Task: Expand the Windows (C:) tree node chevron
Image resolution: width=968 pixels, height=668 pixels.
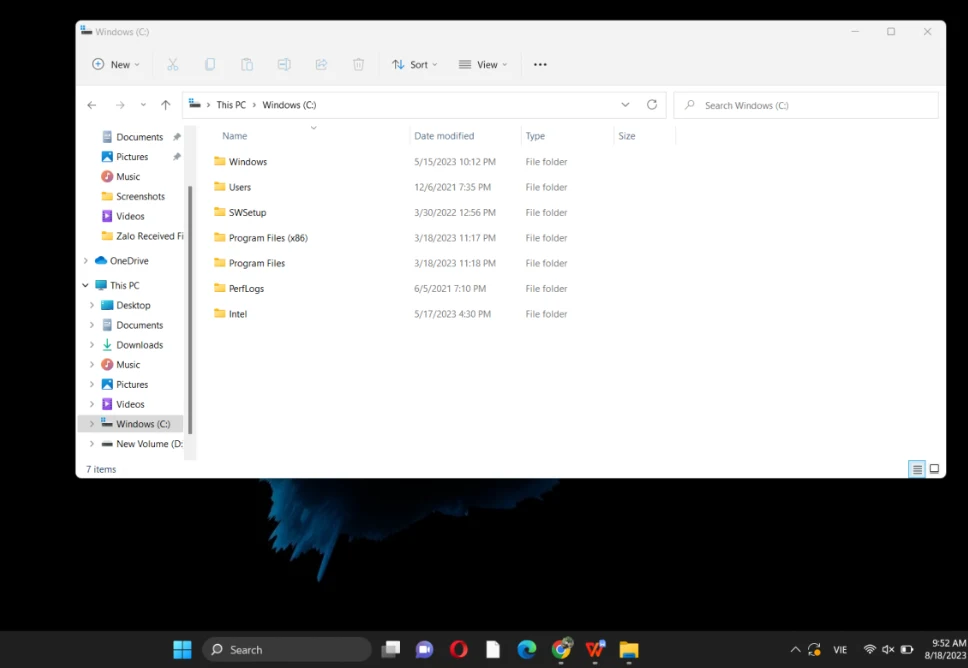Action: pyautogui.click(x=91, y=424)
